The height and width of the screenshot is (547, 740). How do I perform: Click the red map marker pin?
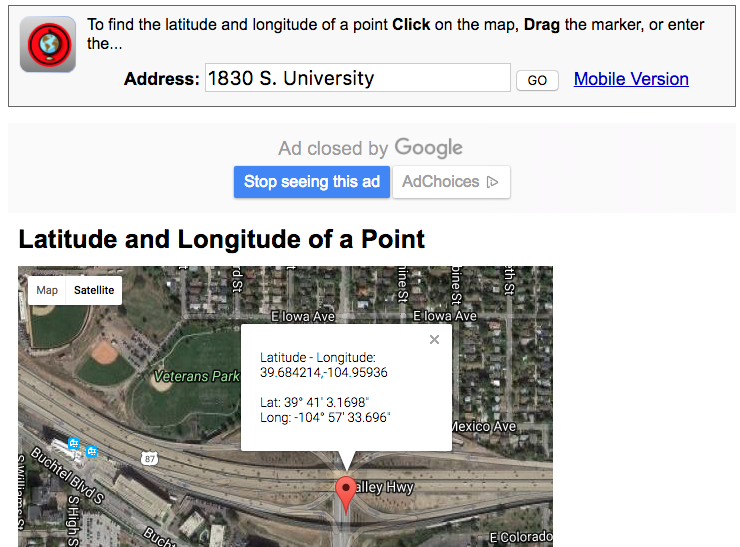346,491
